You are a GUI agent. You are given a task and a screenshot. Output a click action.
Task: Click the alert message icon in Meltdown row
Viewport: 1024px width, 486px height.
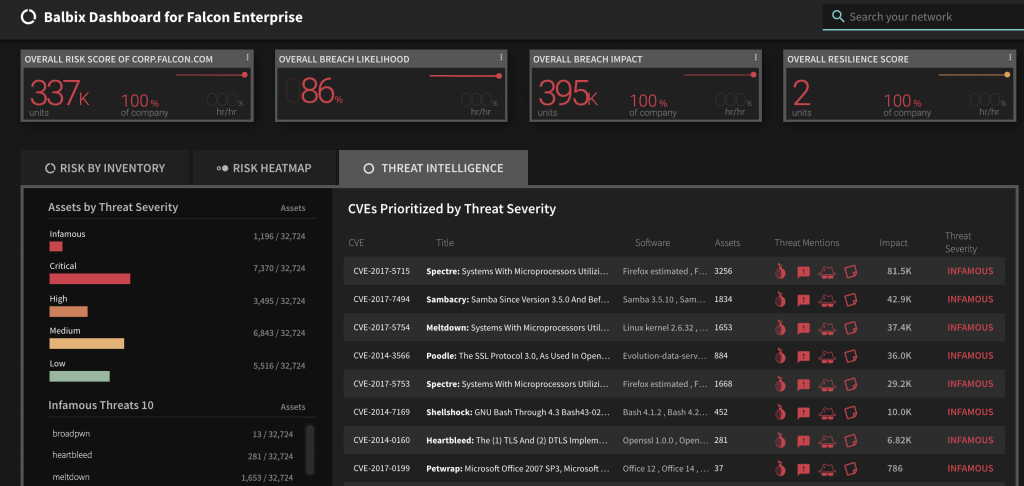(x=803, y=327)
